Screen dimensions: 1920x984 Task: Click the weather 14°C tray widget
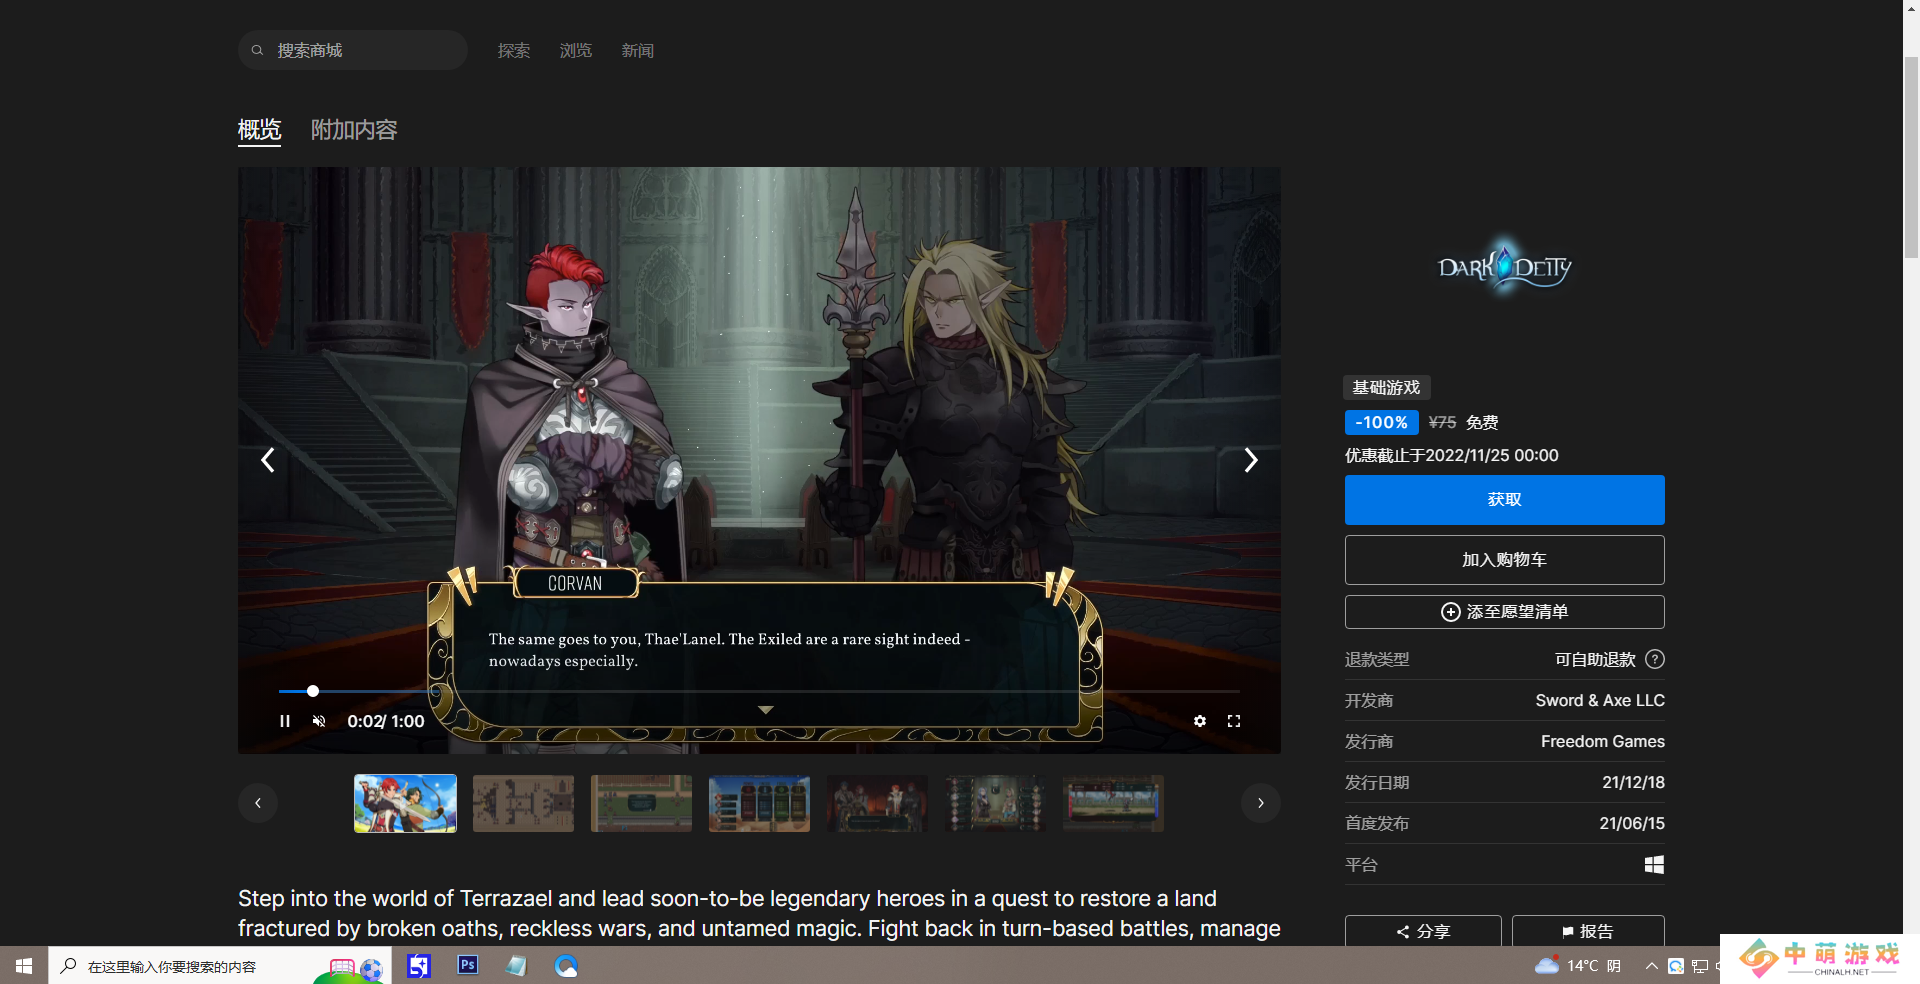(x=1578, y=966)
